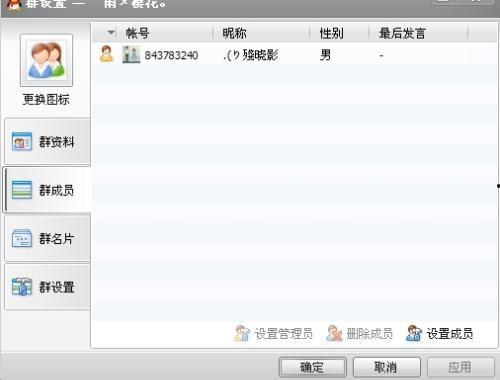Image resolution: width=500 pixels, height=380 pixels.
Task: Open the 群设置 tab
Action: click(47, 287)
